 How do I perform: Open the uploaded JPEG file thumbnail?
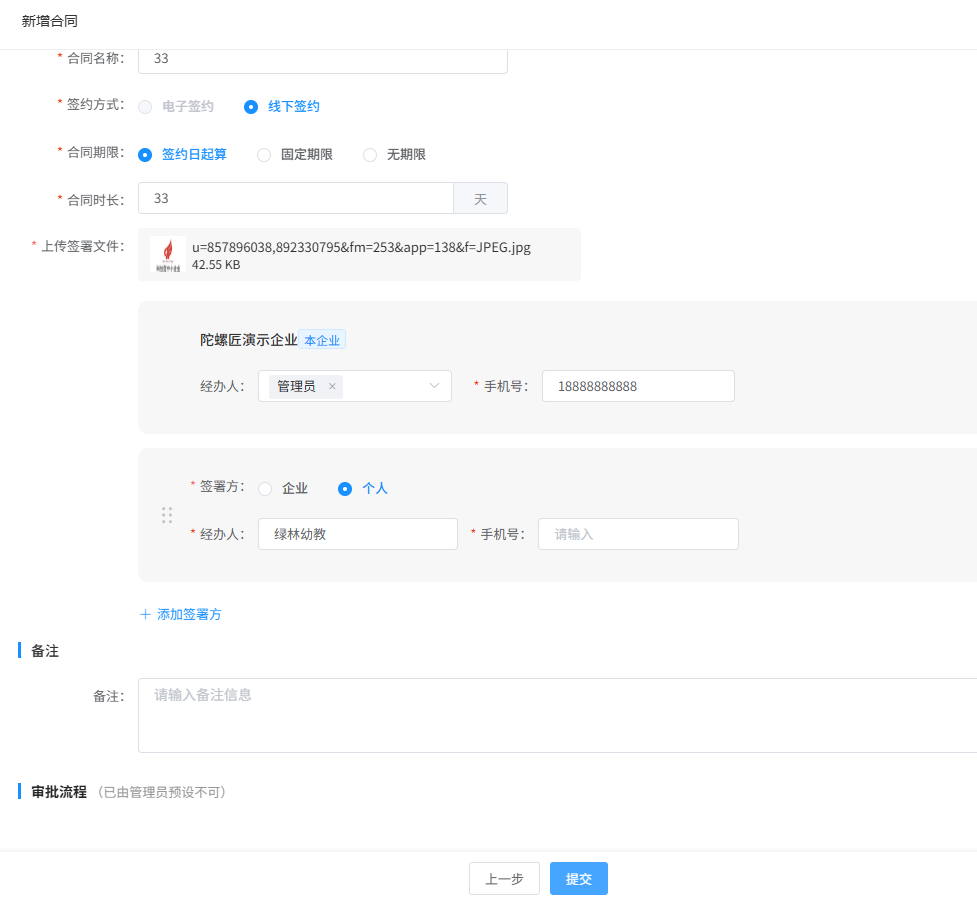coord(167,254)
